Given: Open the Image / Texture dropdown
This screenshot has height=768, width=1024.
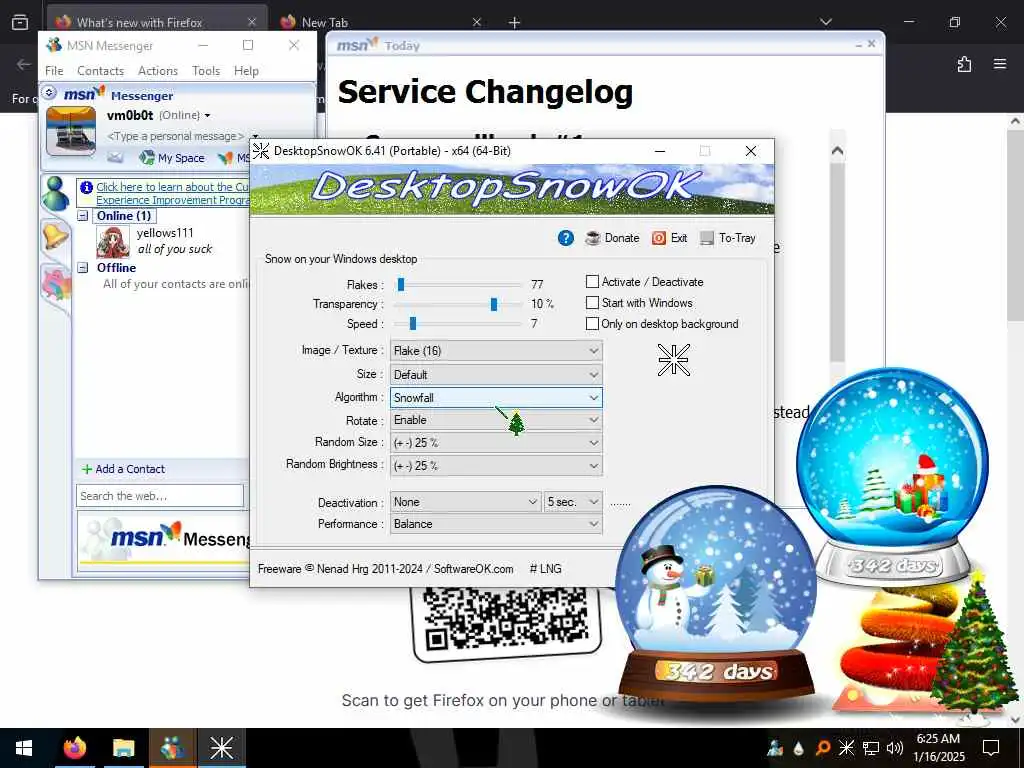Looking at the screenshot, I should (x=496, y=351).
